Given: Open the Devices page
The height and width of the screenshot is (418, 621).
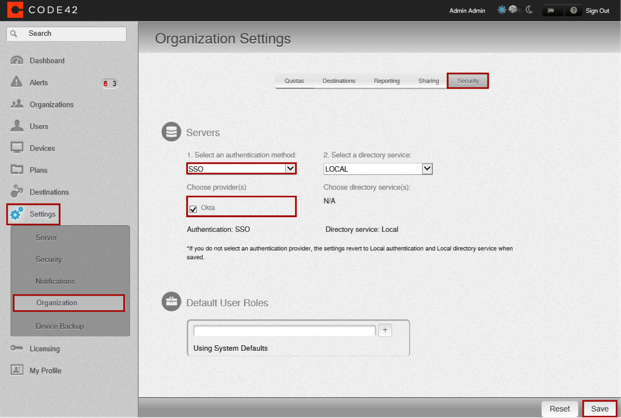Looking at the screenshot, I should tap(42, 149).
